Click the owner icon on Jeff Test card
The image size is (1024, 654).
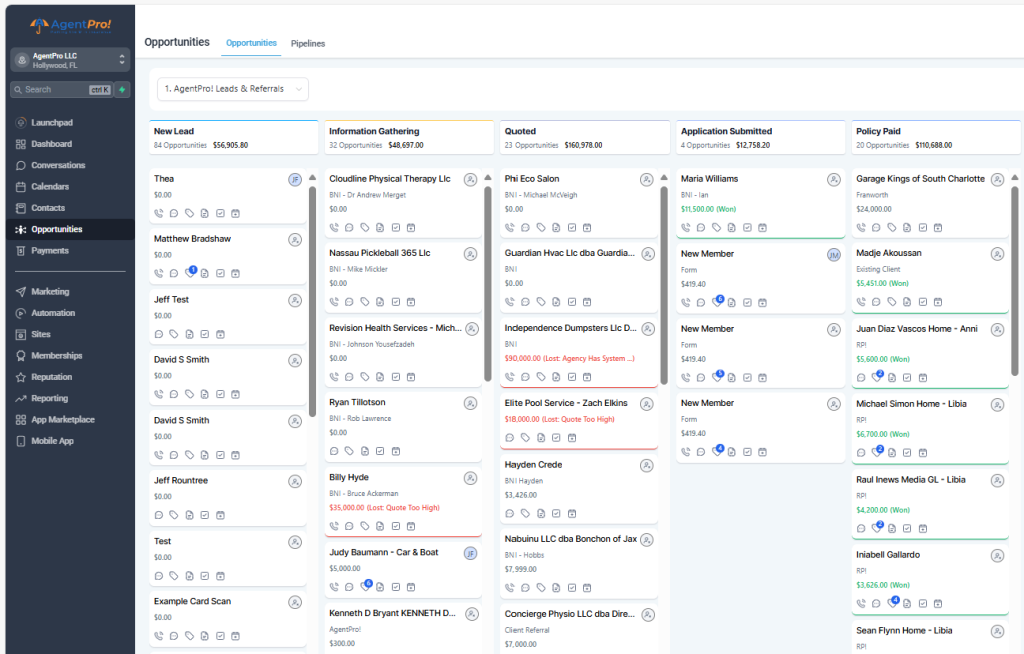tap(295, 301)
